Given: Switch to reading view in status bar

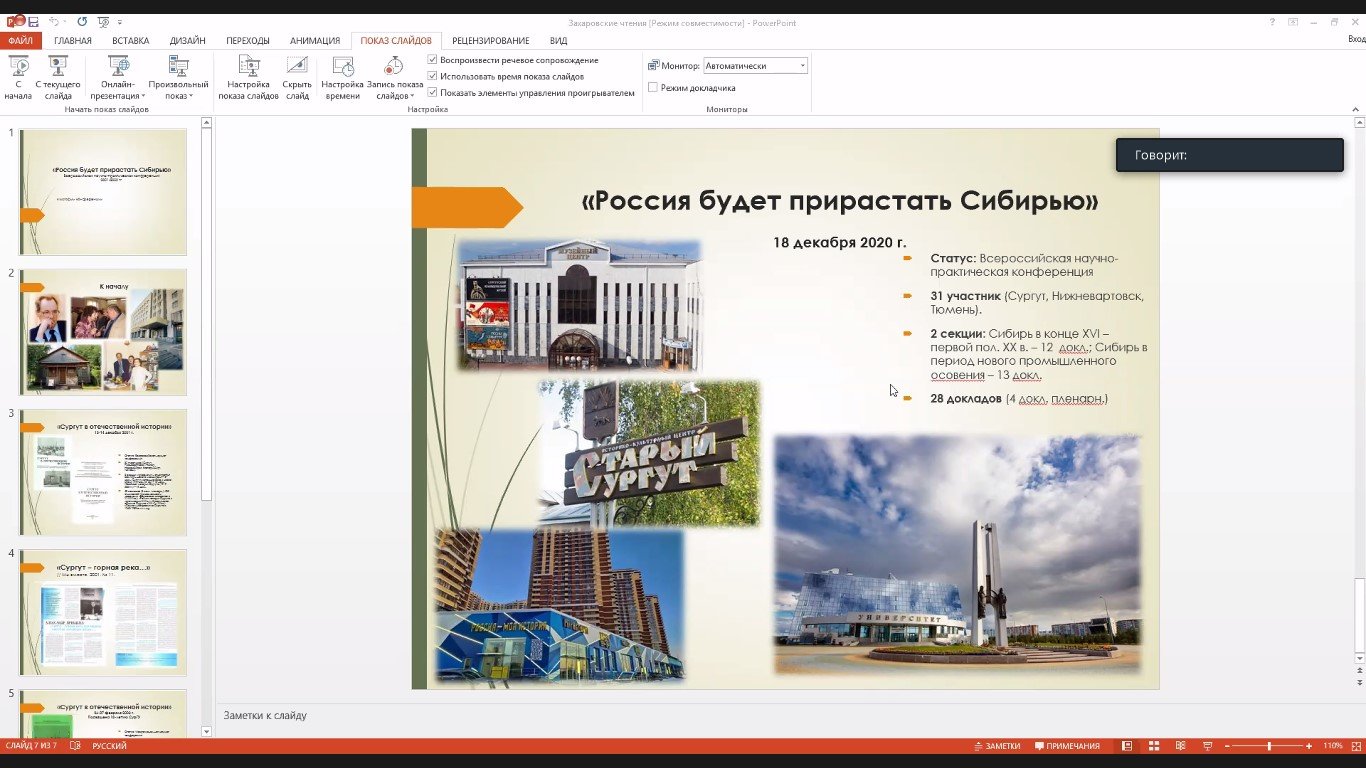Looking at the screenshot, I should click(1180, 746).
